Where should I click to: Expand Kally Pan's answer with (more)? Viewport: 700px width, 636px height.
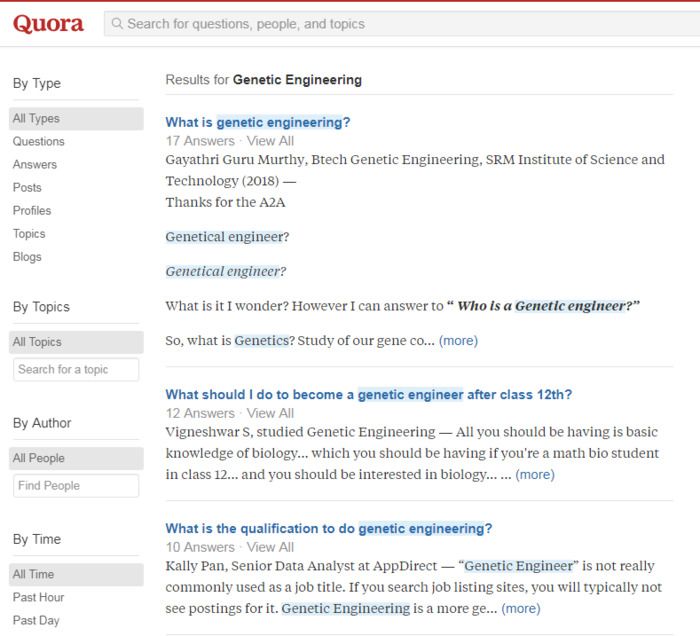[x=520, y=608]
